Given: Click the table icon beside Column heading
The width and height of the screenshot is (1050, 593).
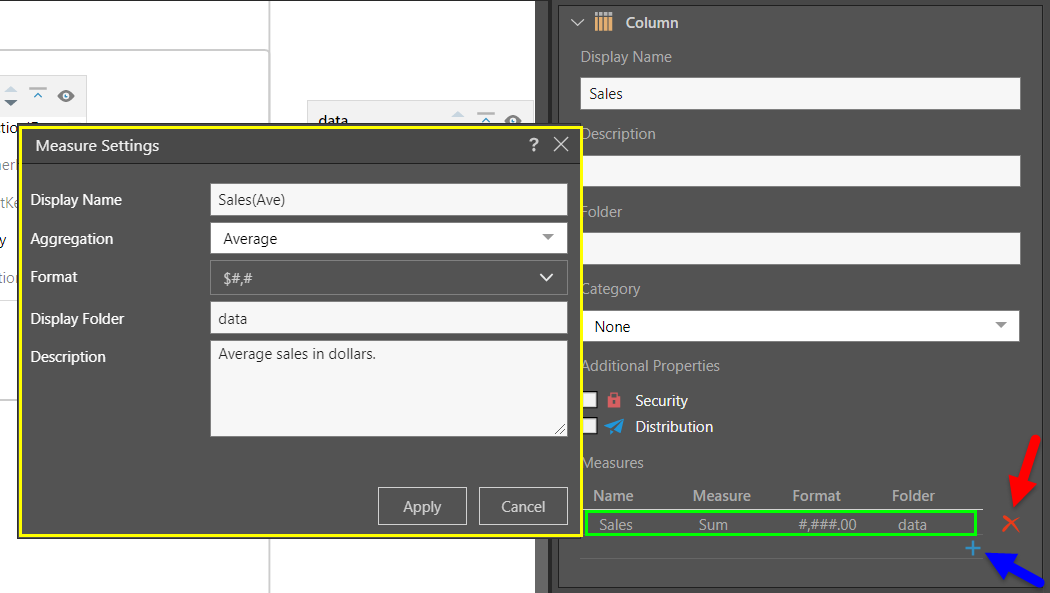Looking at the screenshot, I should click(x=603, y=22).
